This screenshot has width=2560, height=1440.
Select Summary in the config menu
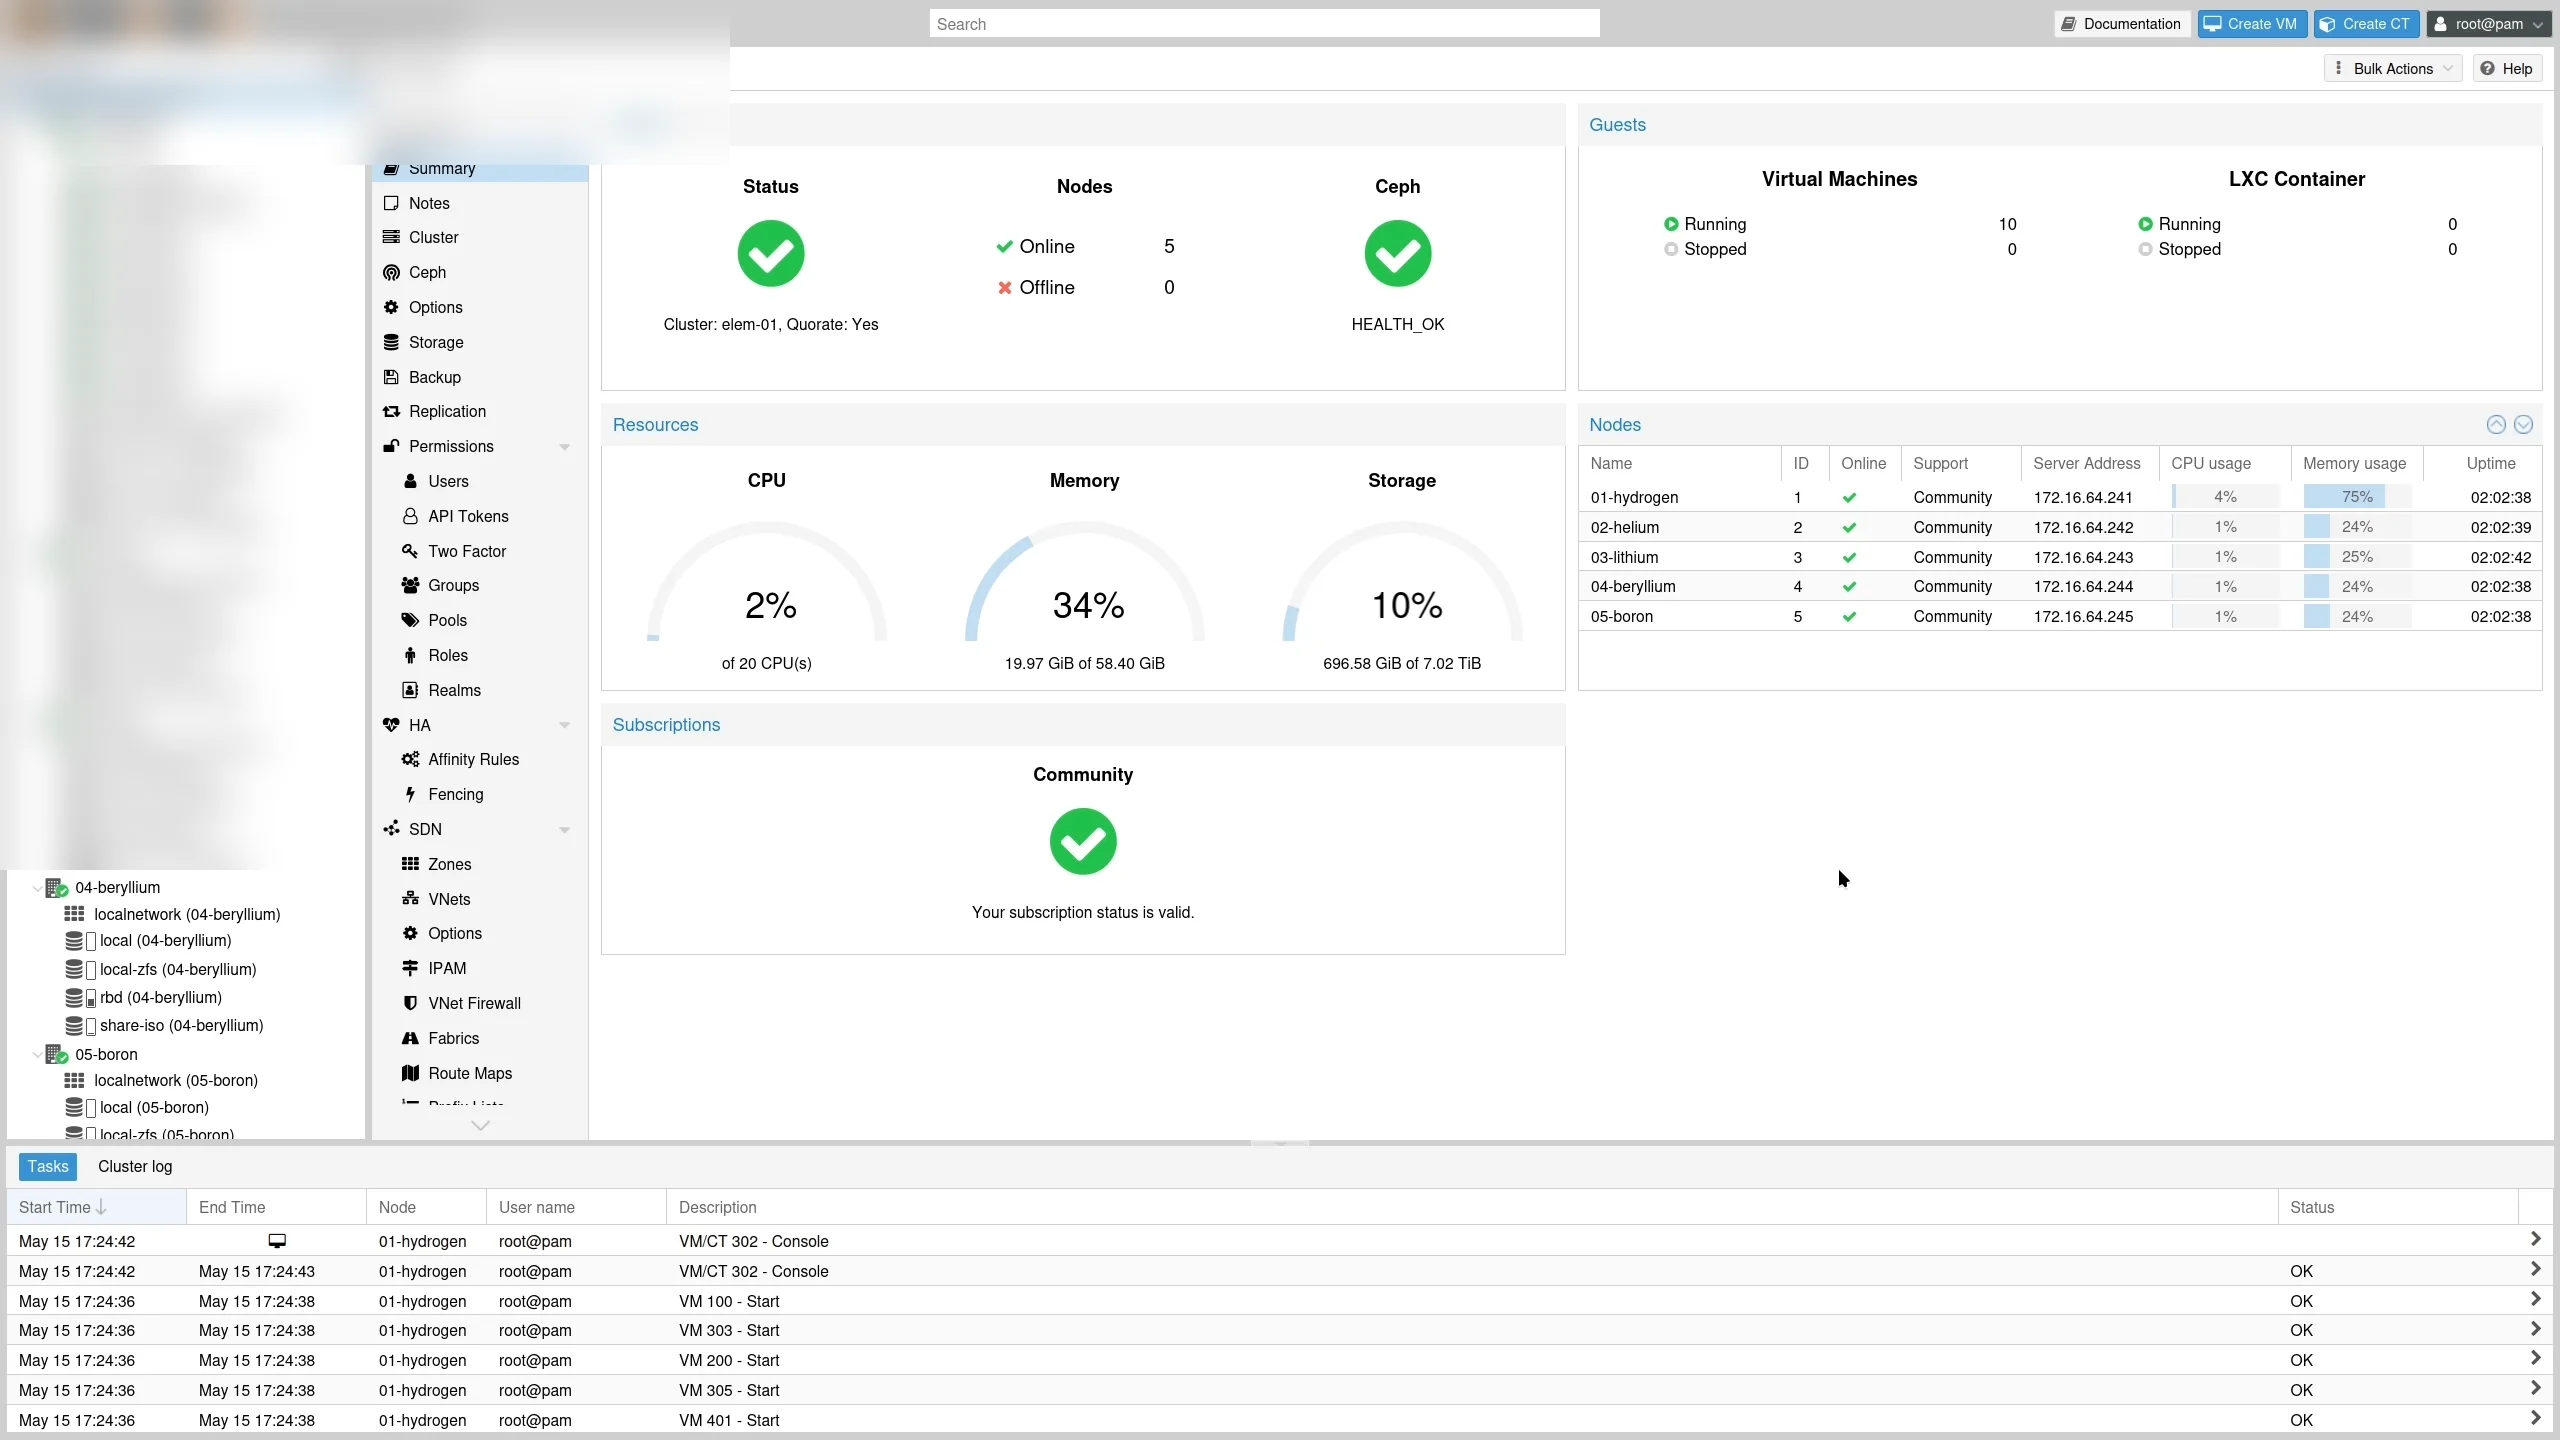click(x=480, y=169)
